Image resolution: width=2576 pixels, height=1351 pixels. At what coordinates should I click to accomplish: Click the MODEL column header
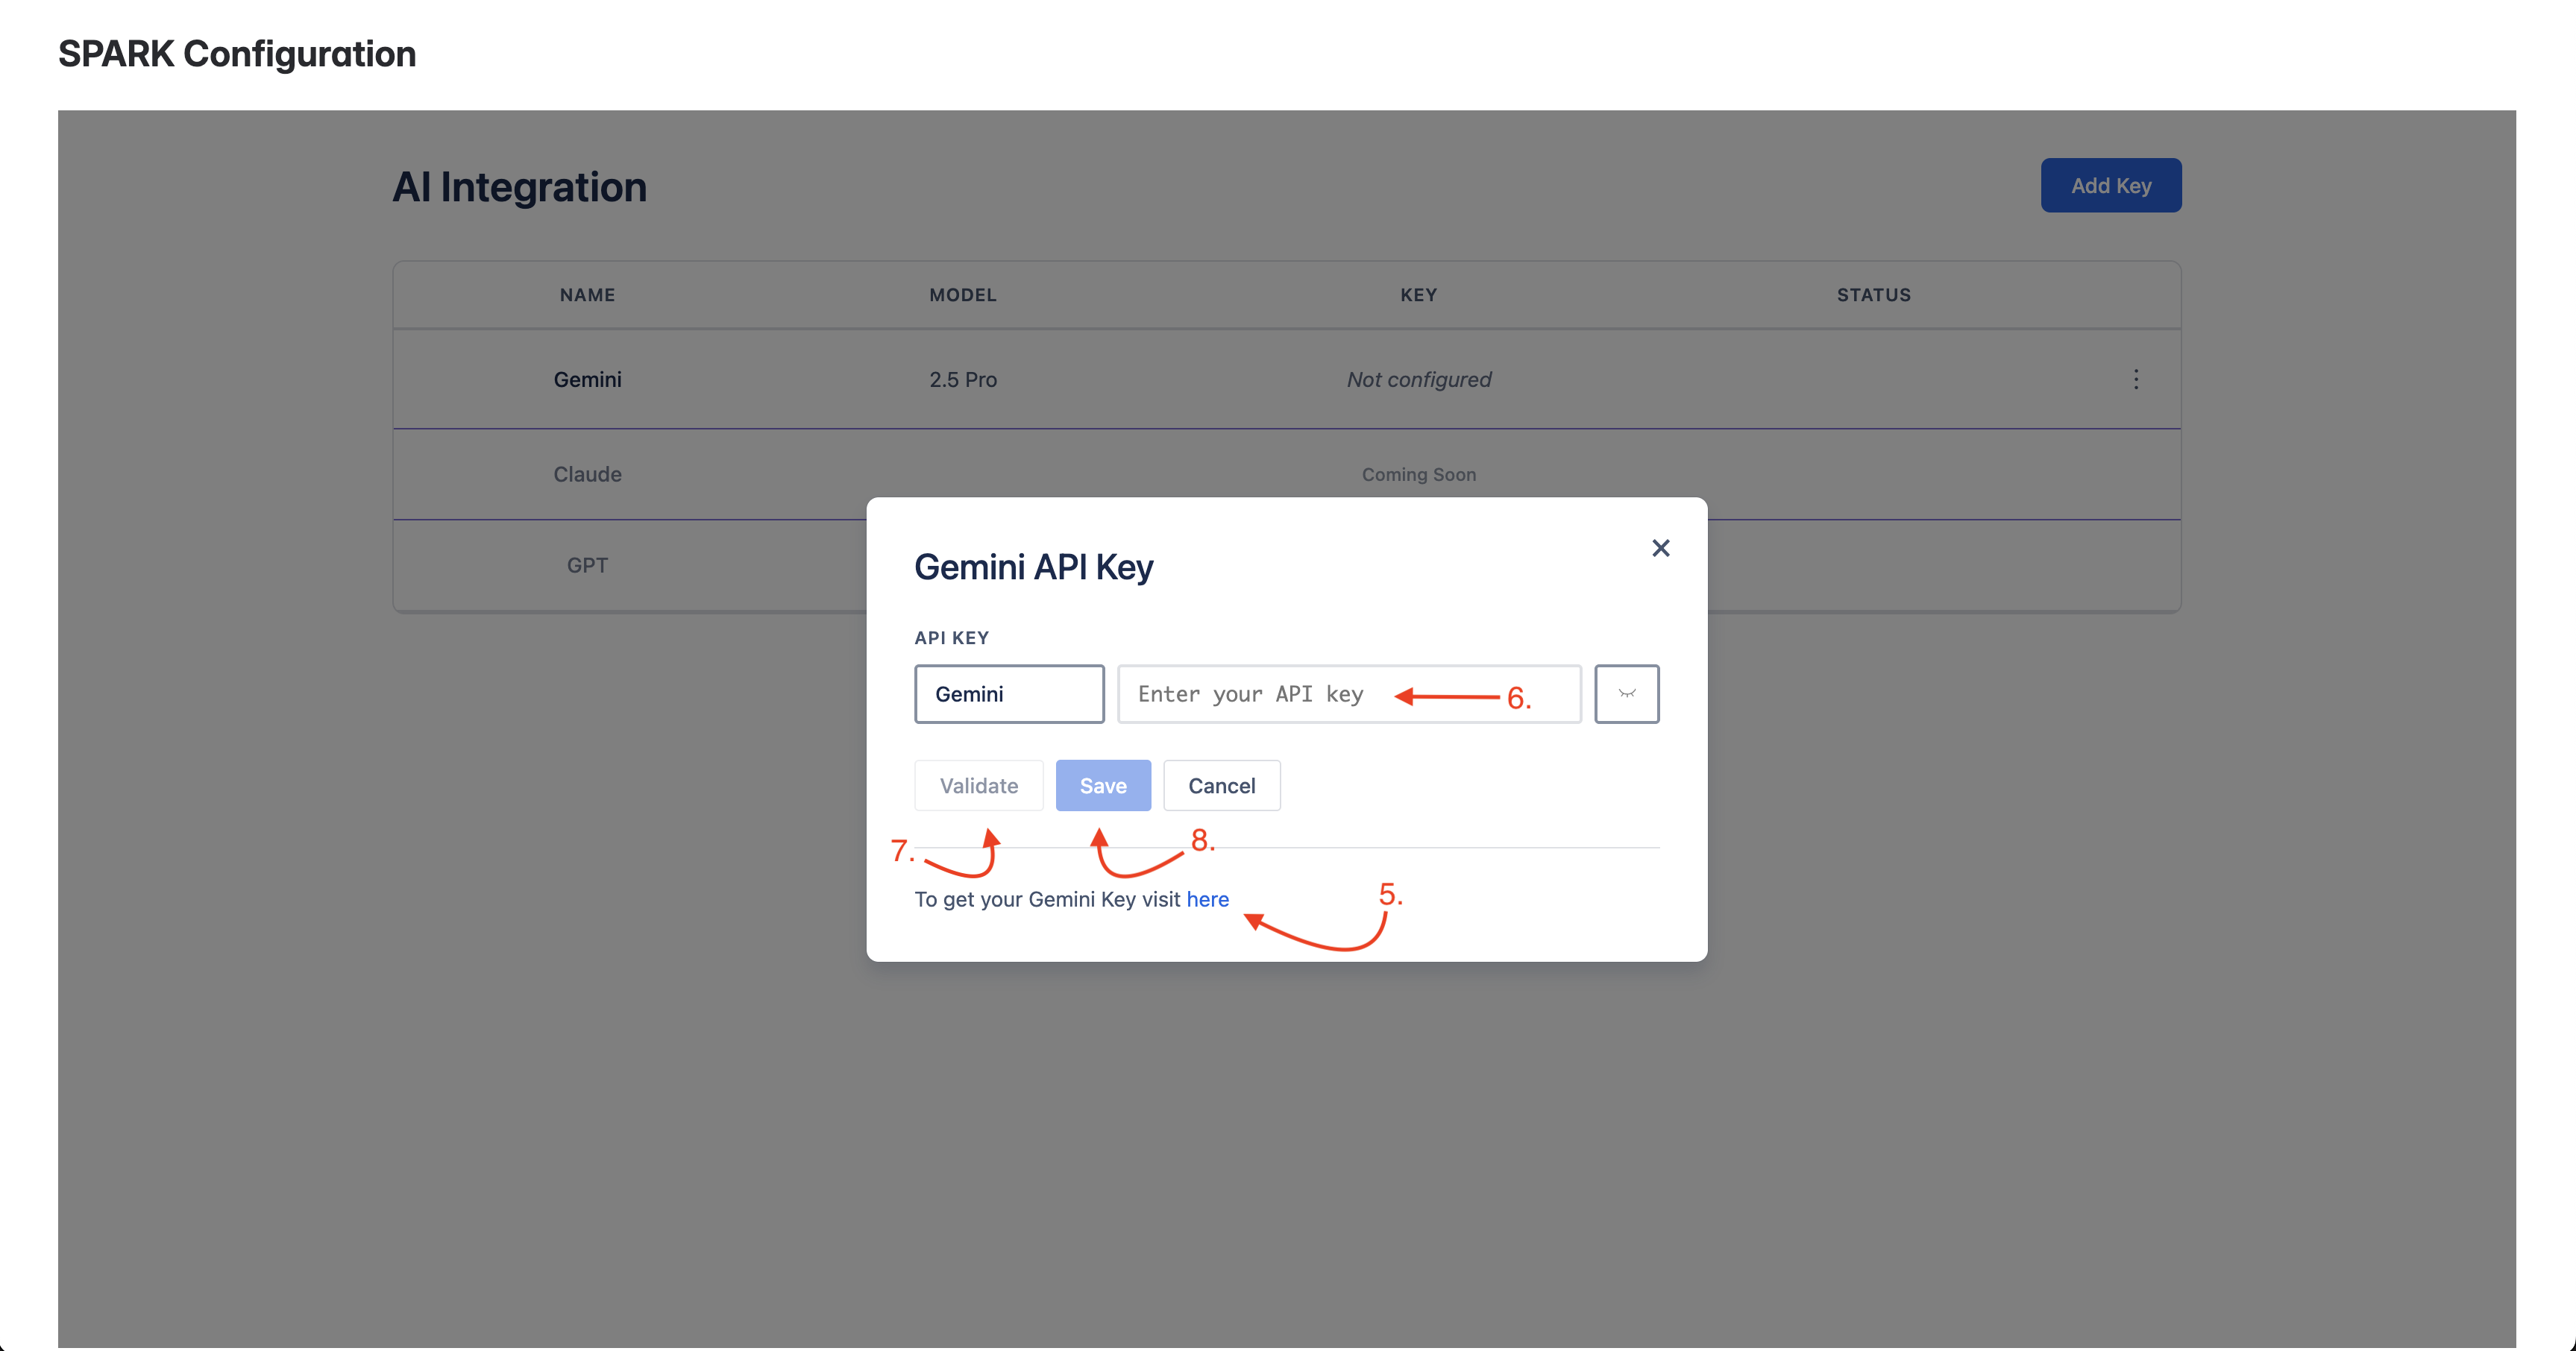click(962, 294)
